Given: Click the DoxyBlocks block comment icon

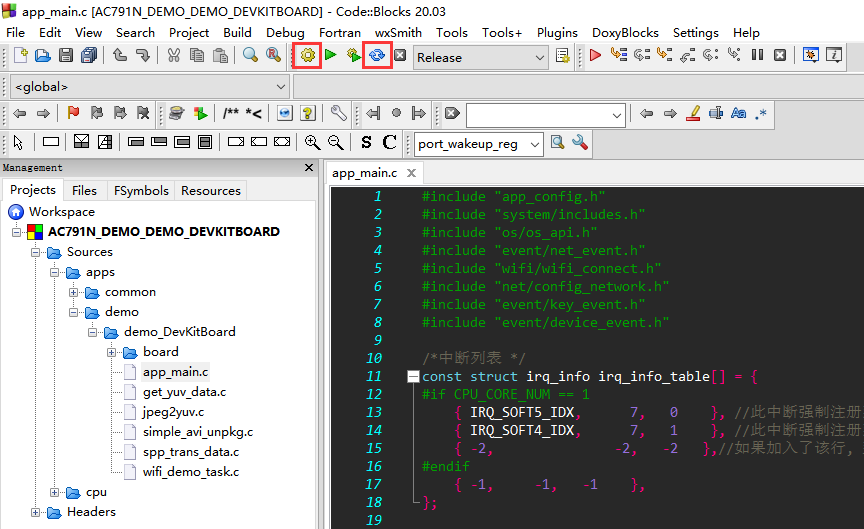Looking at the screenshot, I should [231, 113].
